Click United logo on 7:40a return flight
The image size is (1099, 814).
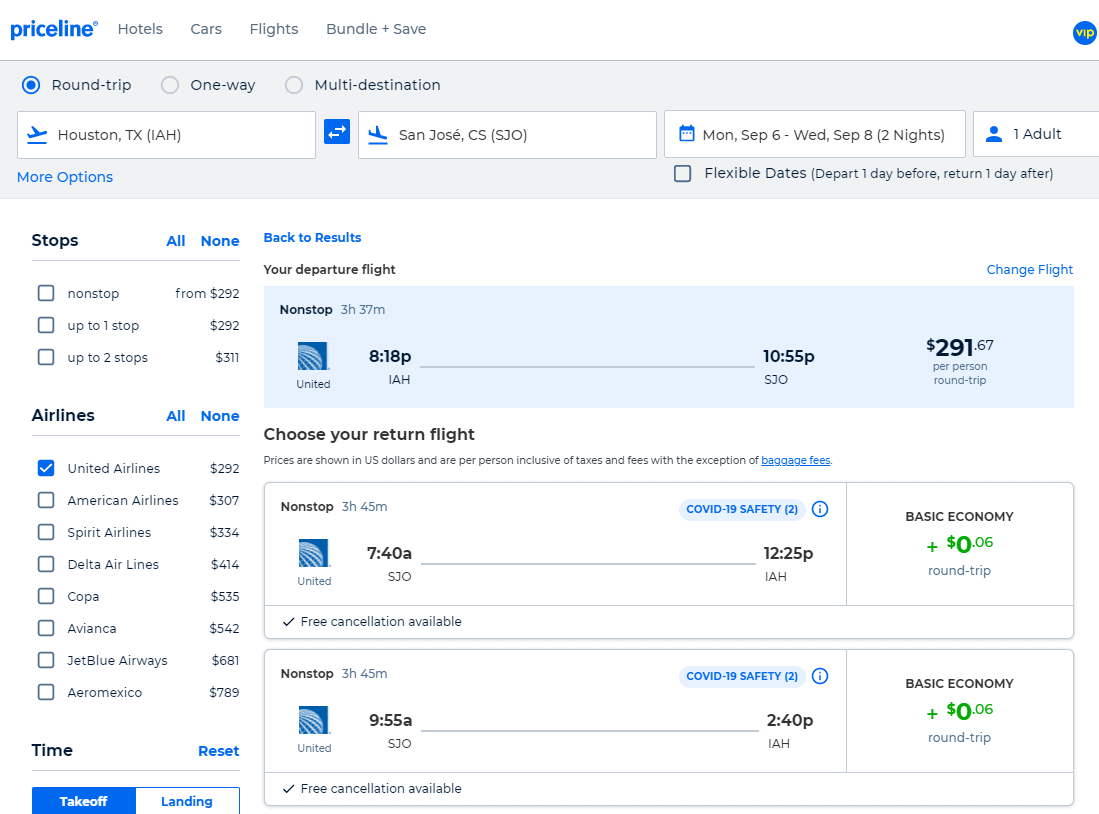(x=313, y=553)
